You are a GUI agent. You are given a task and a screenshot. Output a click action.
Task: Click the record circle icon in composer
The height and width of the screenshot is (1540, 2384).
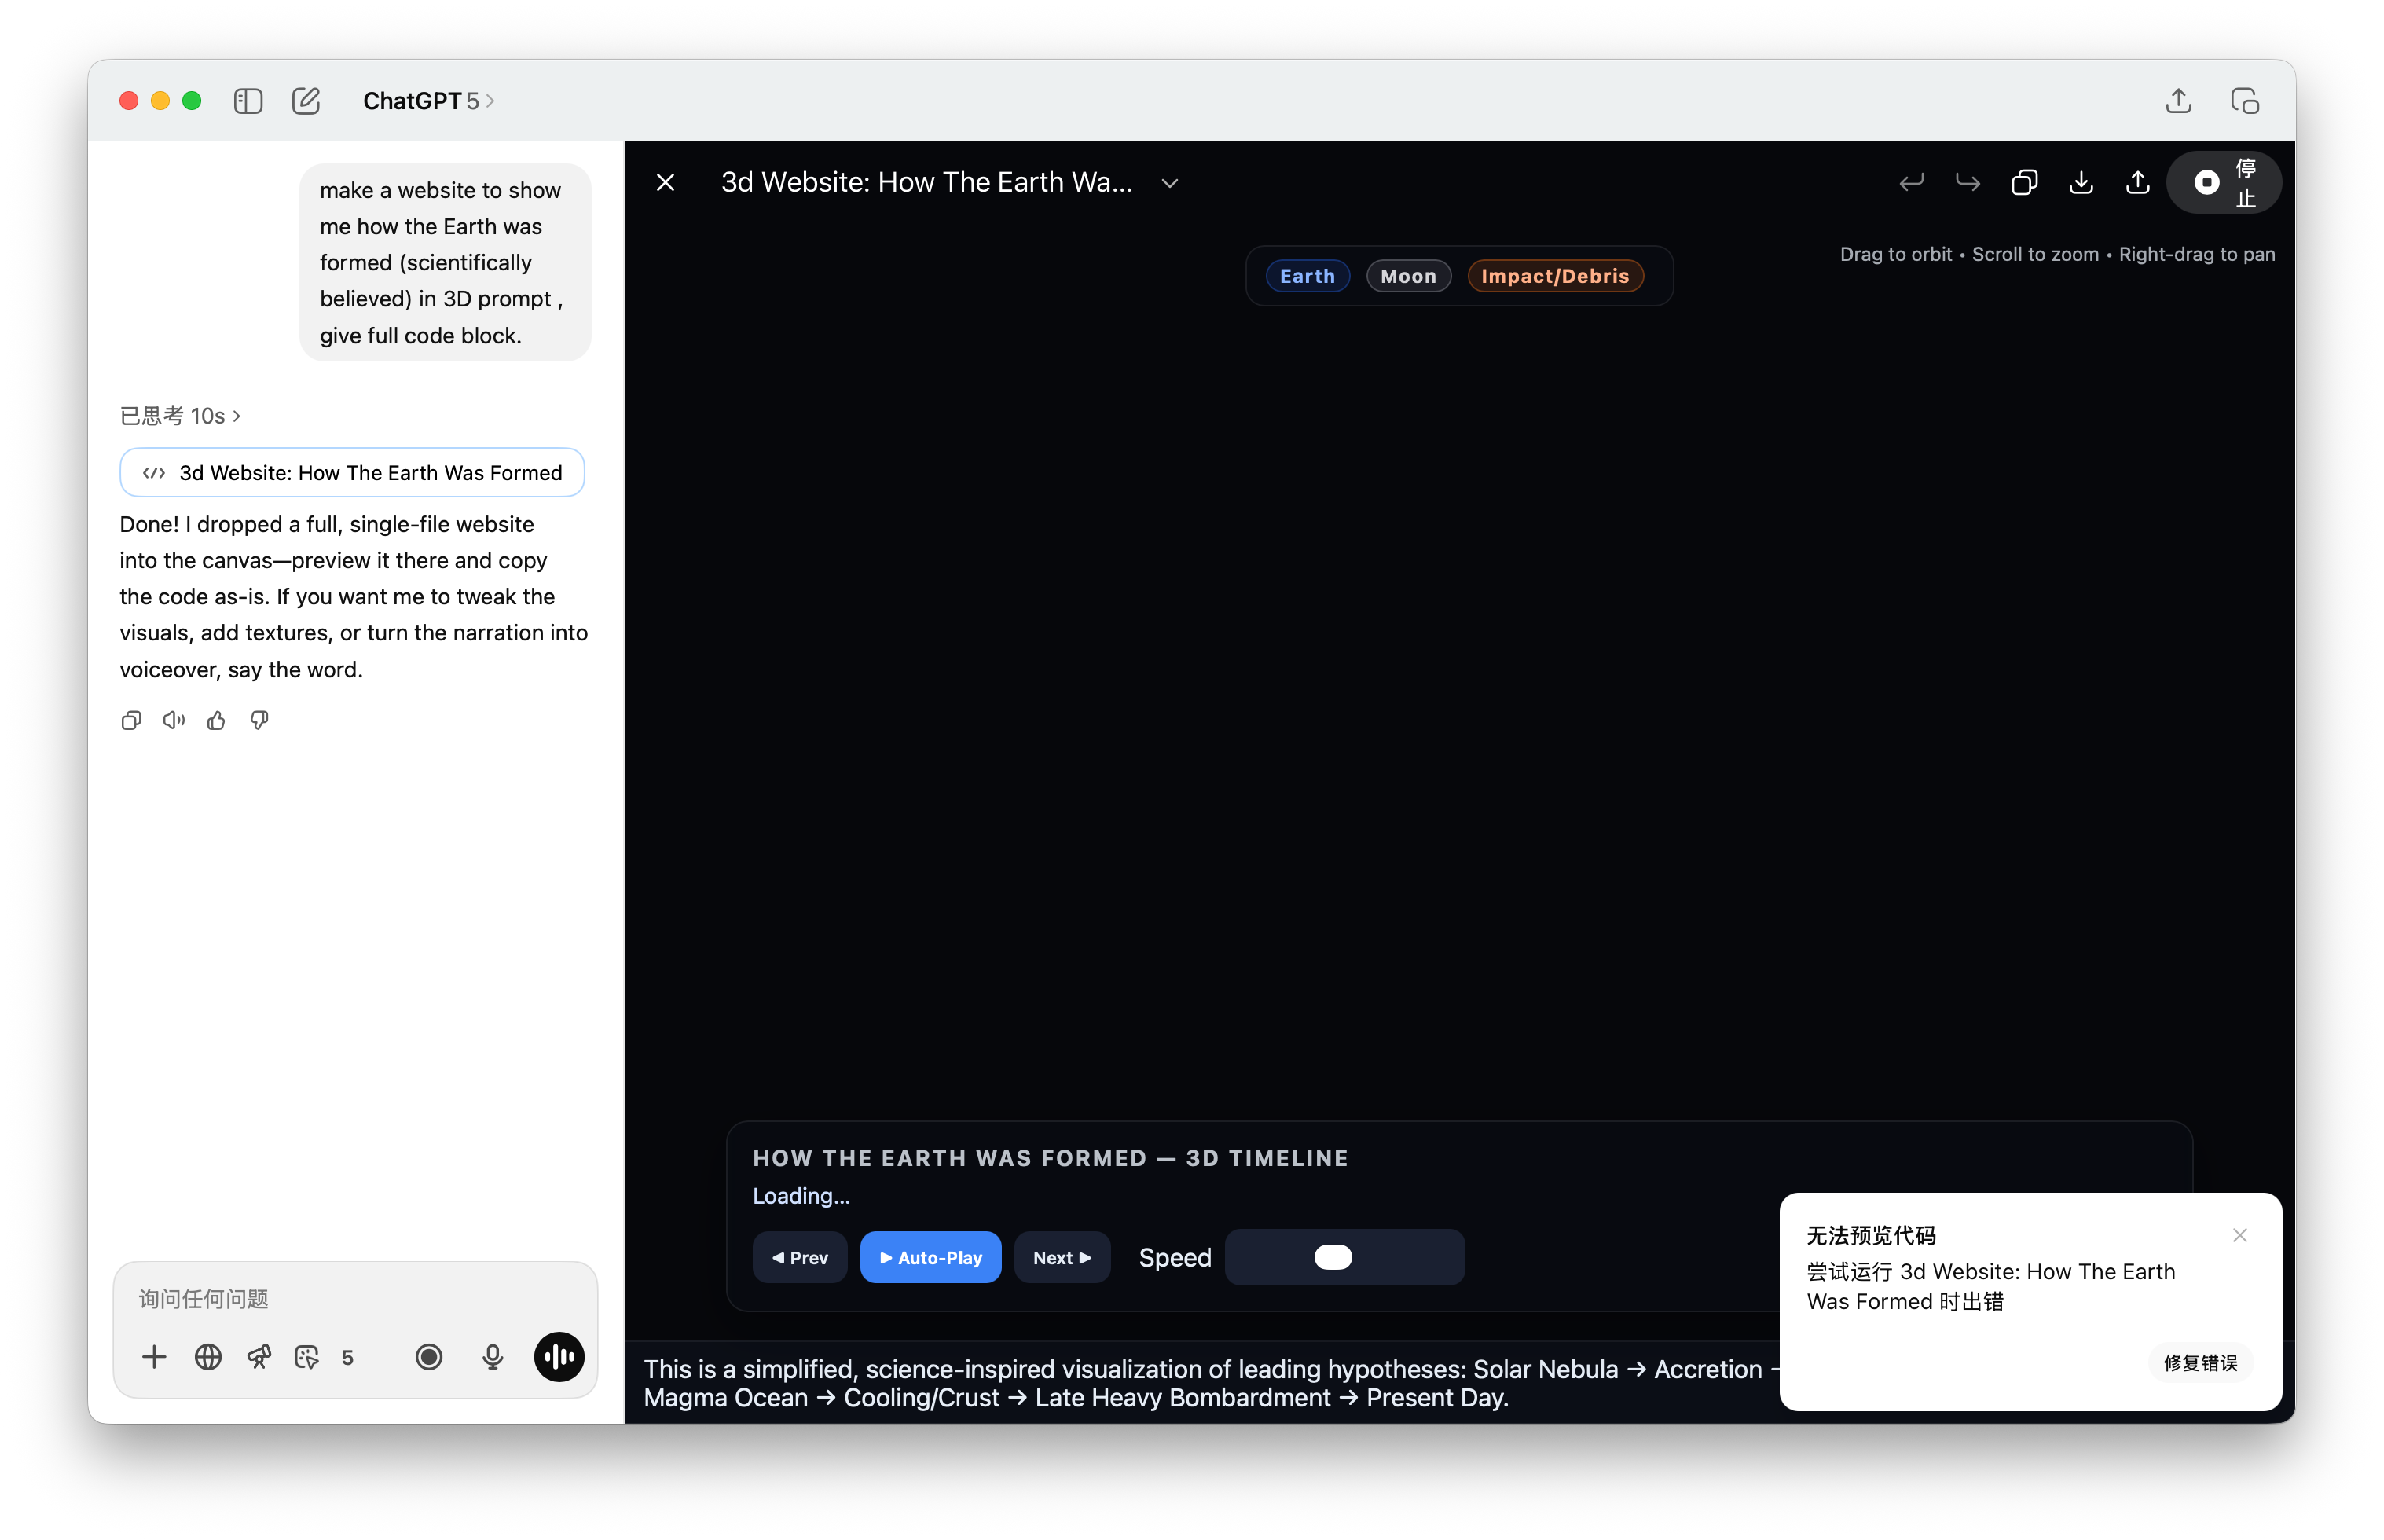click(429, 1357)
